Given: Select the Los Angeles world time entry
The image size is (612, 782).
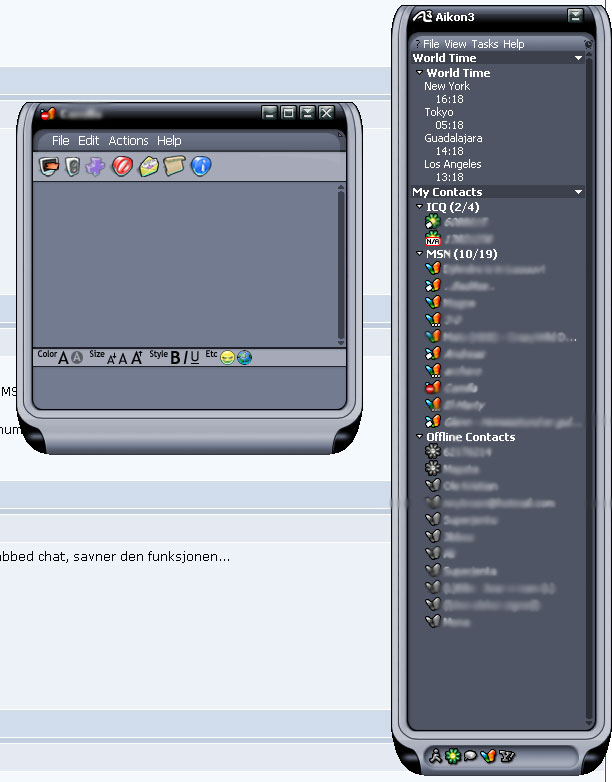Looking at the screenshot, I should 452,164.
